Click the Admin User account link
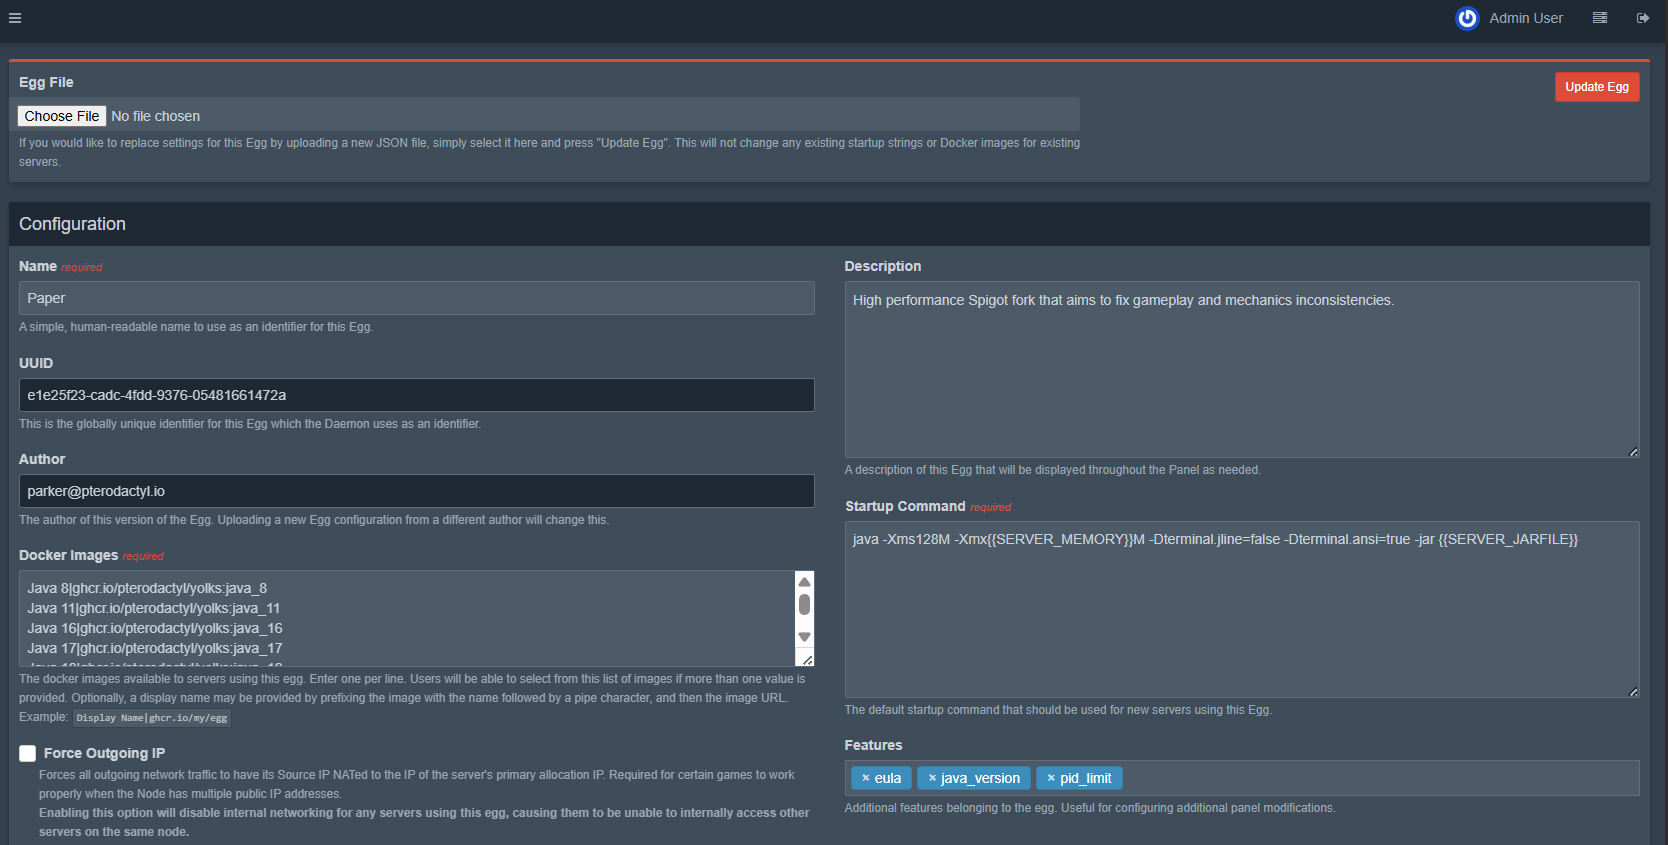This screenshot has width=1668, height=845. click(x=1525, y=18)
